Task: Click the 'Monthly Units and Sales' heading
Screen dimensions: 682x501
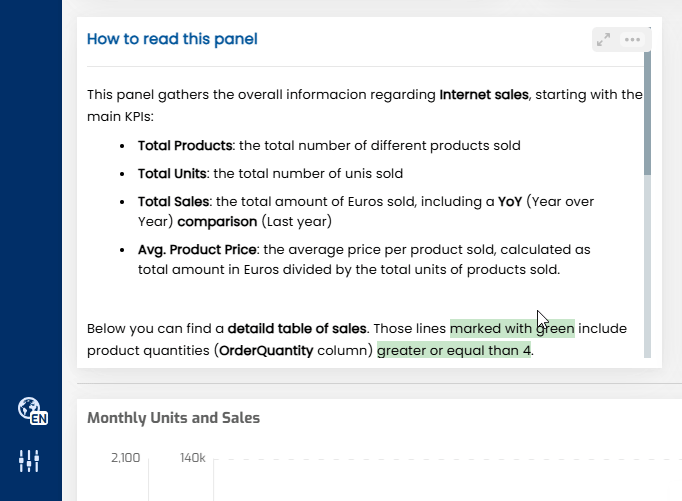Action: point(173,418)
